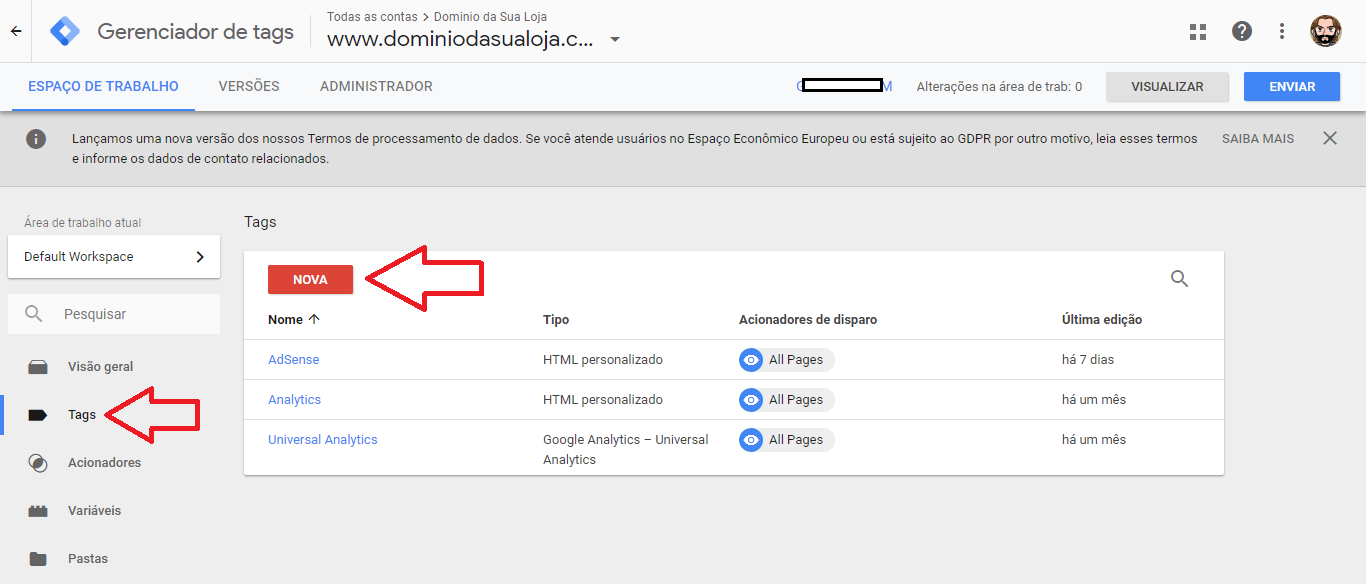Image resolution: width=1366 pixels, height=584 pixels.
Task: Open the help question mark icon
Action: [1242, 31]
